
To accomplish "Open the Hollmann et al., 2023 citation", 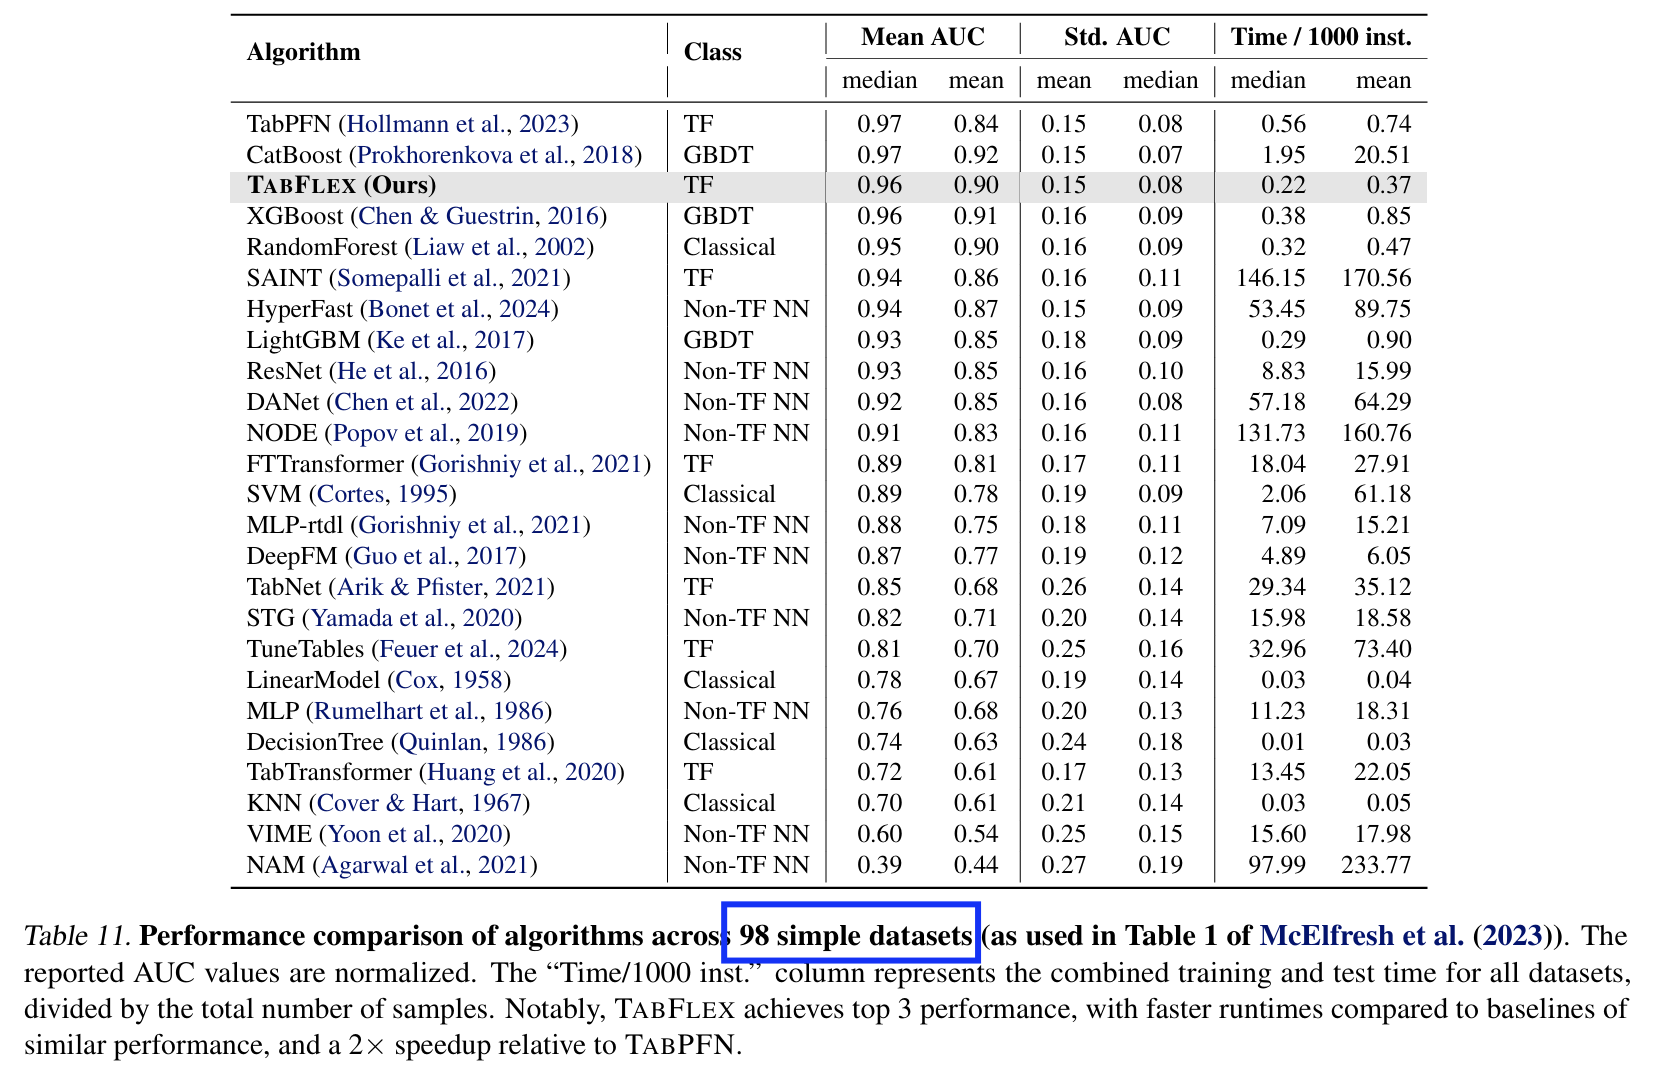I will point(458,124).
